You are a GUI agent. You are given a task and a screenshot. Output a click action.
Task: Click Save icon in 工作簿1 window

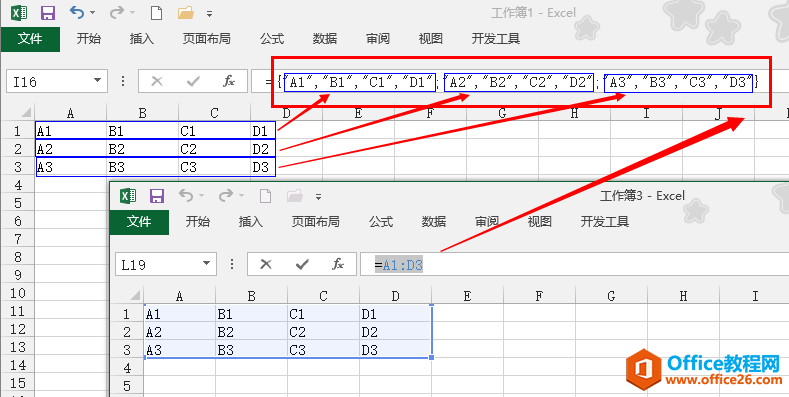click(x=48, y=13)
